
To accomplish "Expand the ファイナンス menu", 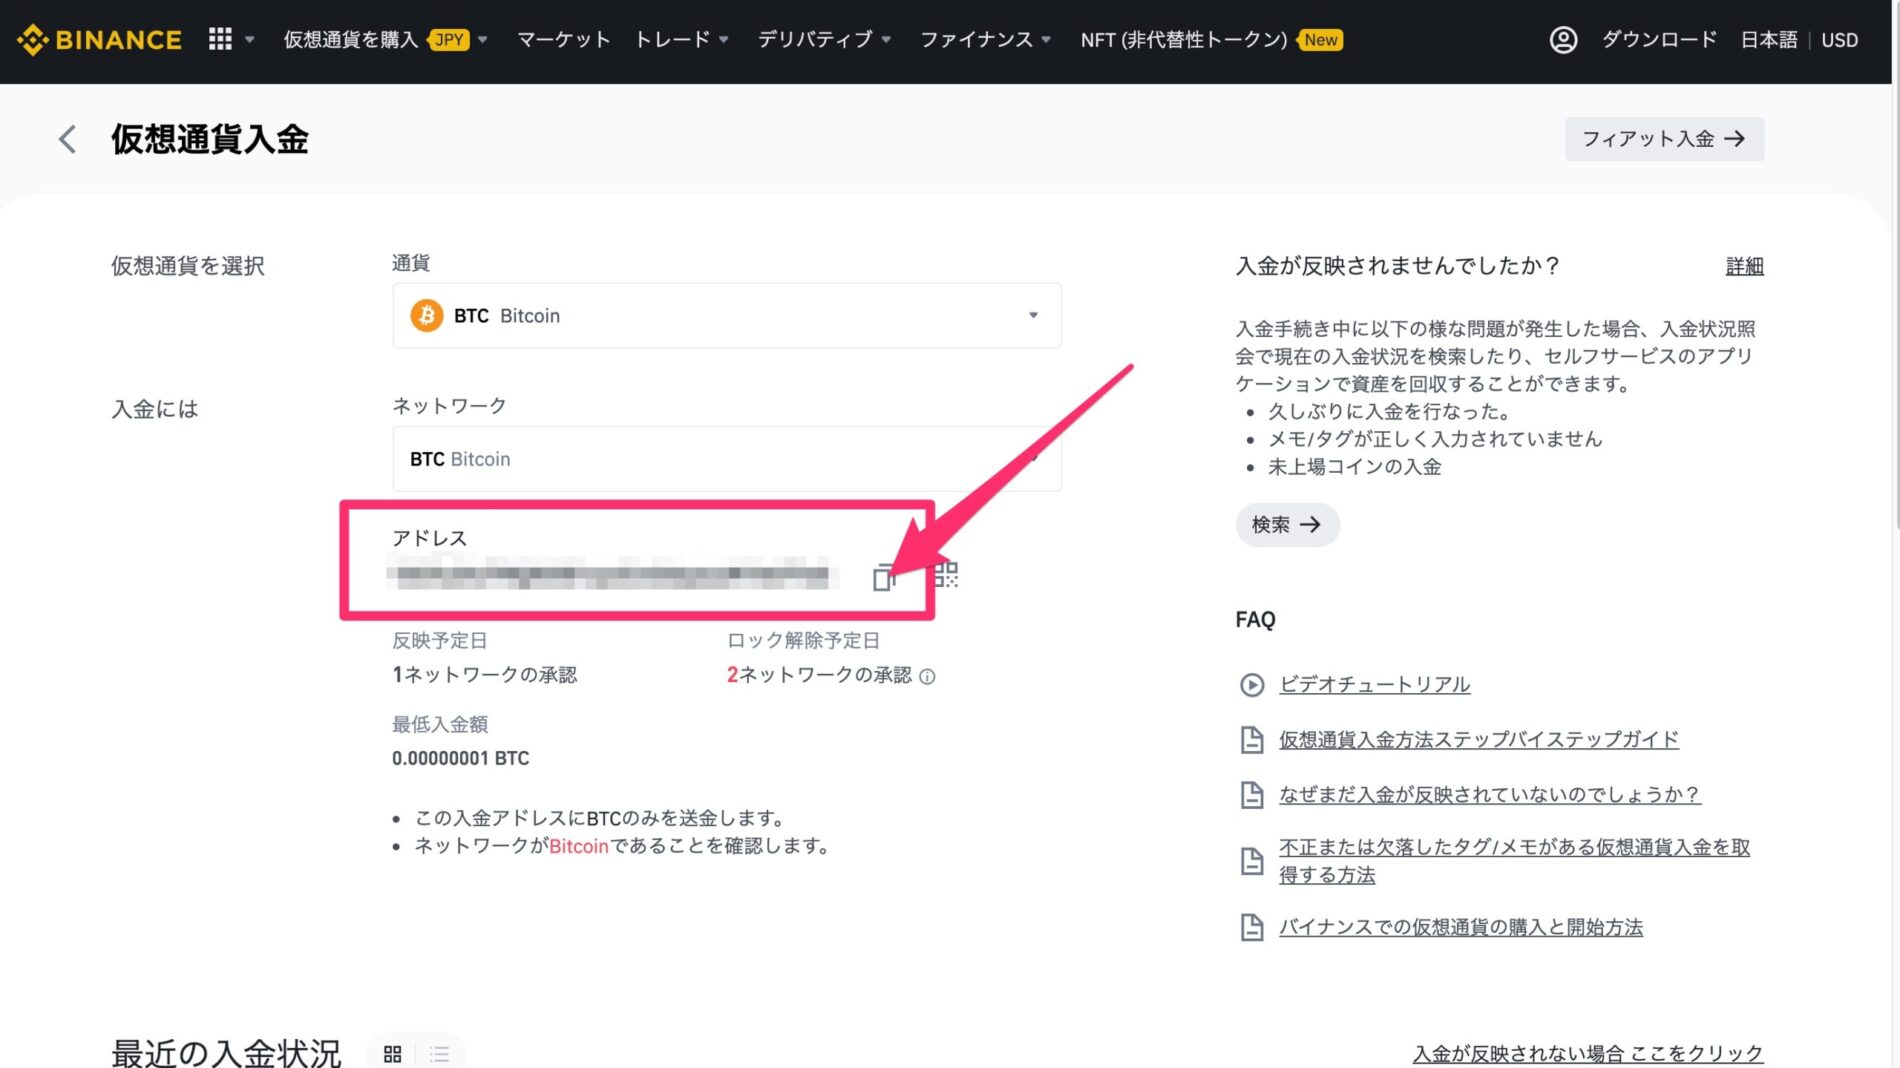I will [x=985, y=40].
